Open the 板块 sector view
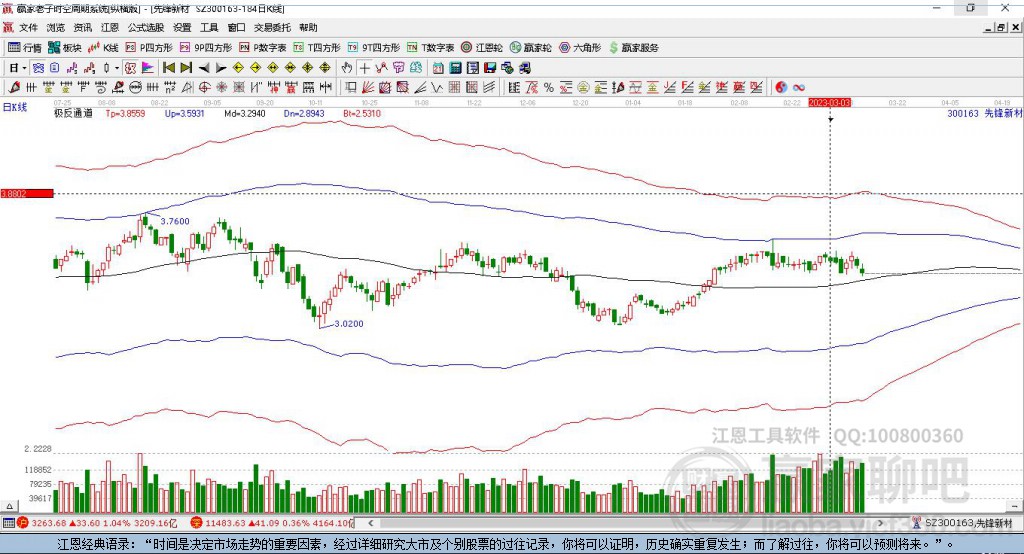Image resolution: width=1024 pixels, height=554 pixels. (x=64, y=48)
